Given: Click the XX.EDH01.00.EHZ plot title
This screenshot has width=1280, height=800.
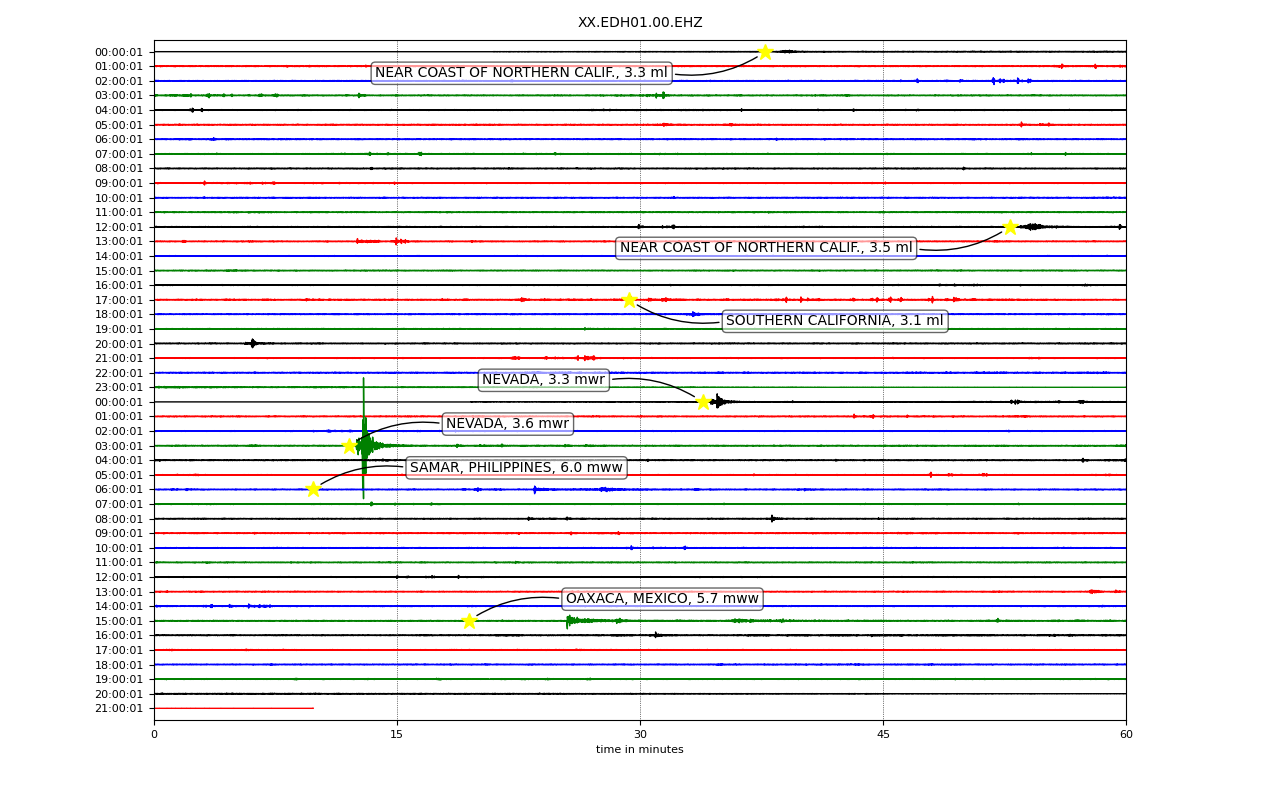Looking at the screenshot, I should 640,22.
